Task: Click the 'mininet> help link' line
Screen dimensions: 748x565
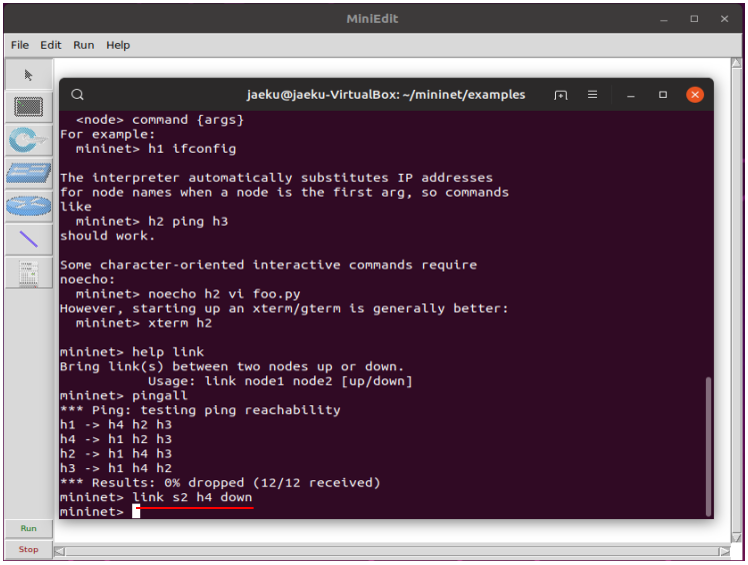Action: [132, 352]
